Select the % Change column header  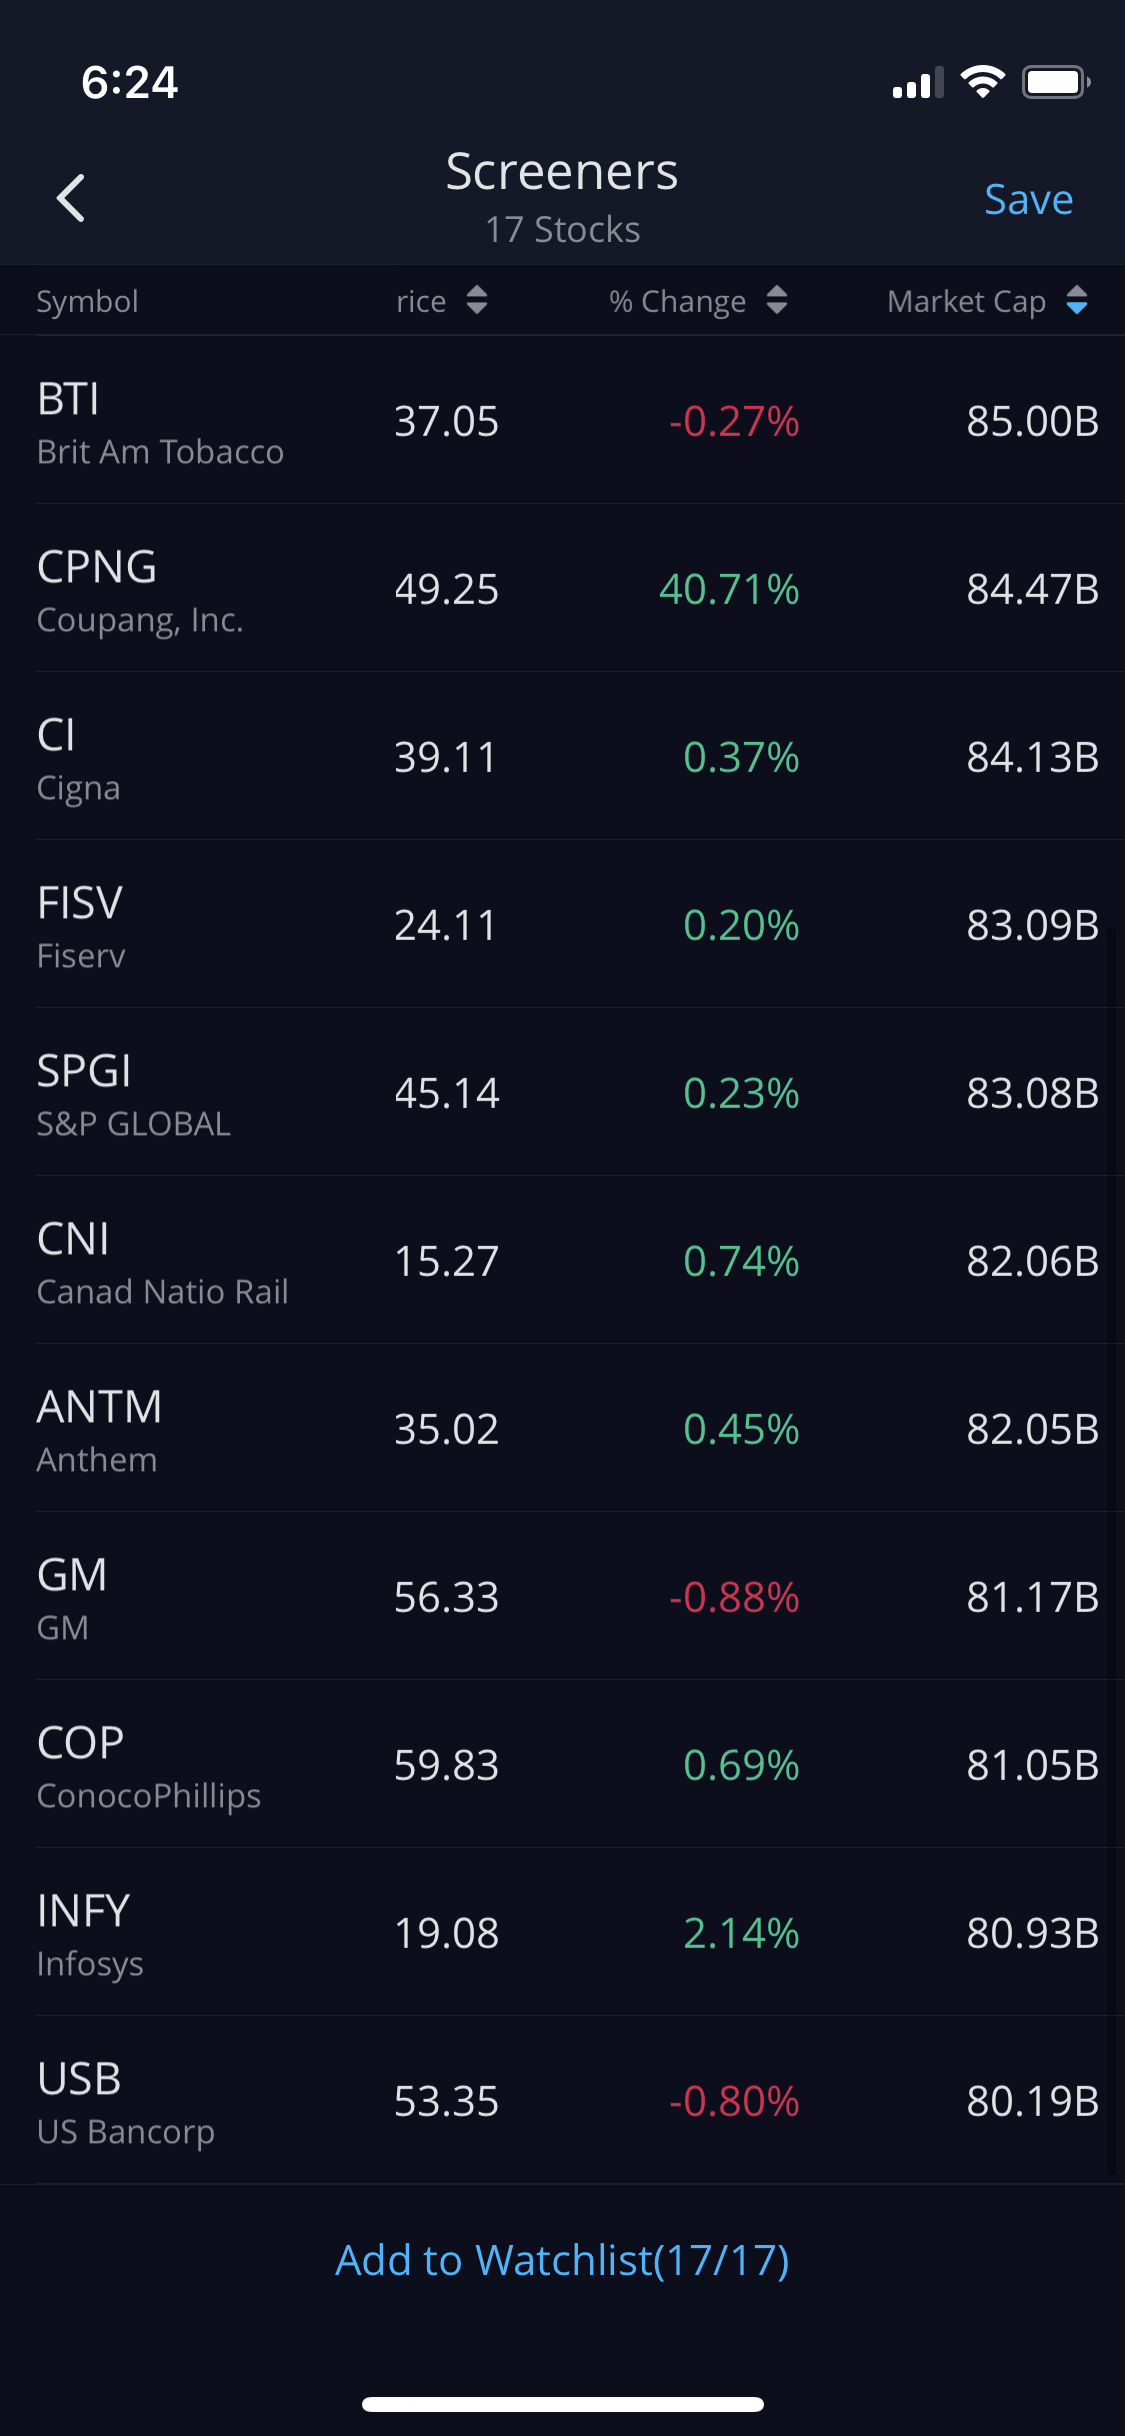tap(677, 301)
